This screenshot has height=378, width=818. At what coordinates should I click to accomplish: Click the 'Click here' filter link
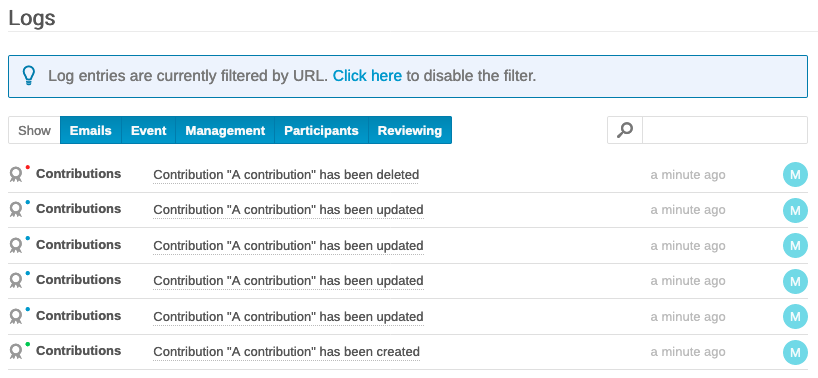pyautogui.click(x=367, y=76)
